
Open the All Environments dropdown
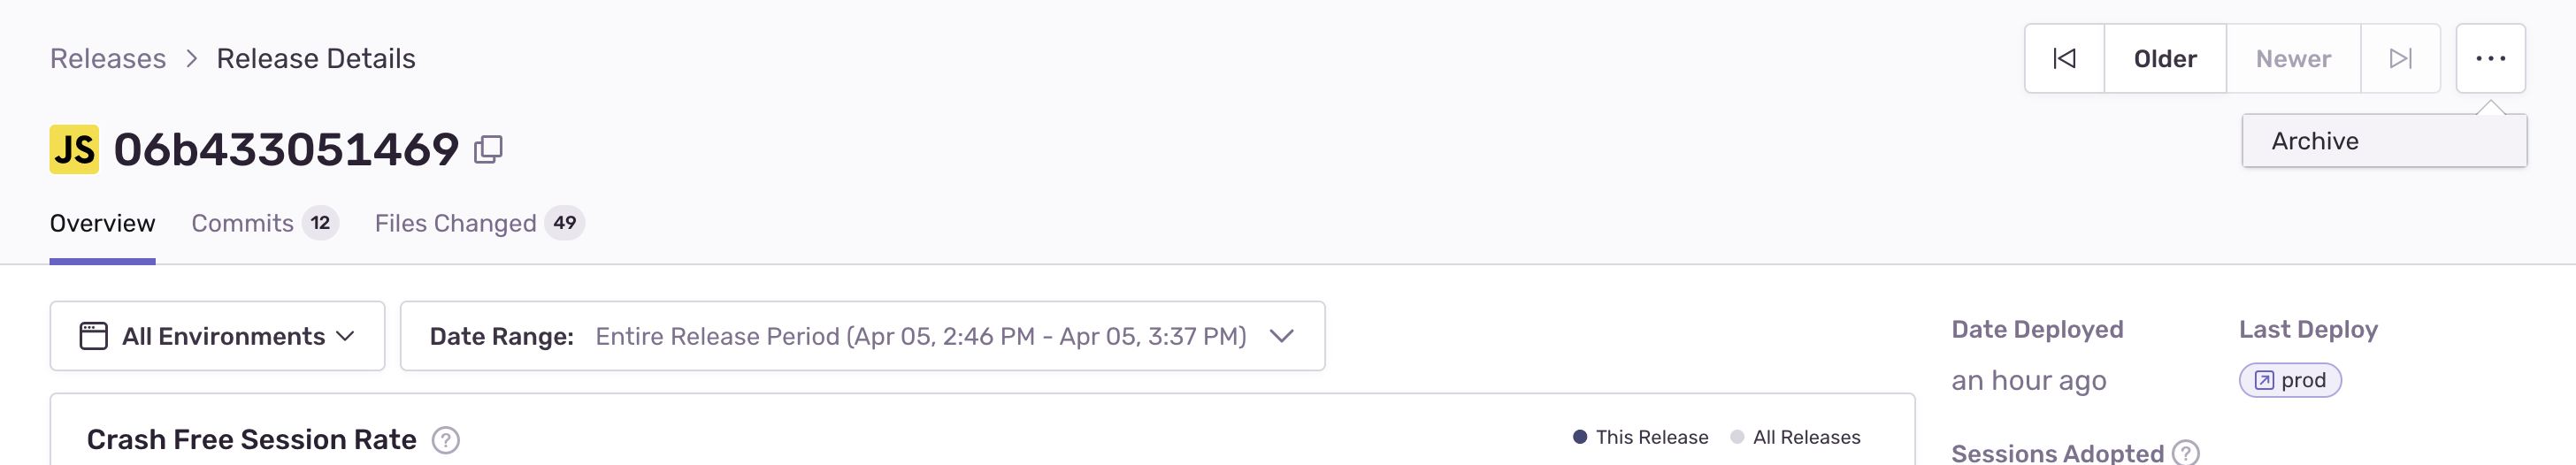217,336
